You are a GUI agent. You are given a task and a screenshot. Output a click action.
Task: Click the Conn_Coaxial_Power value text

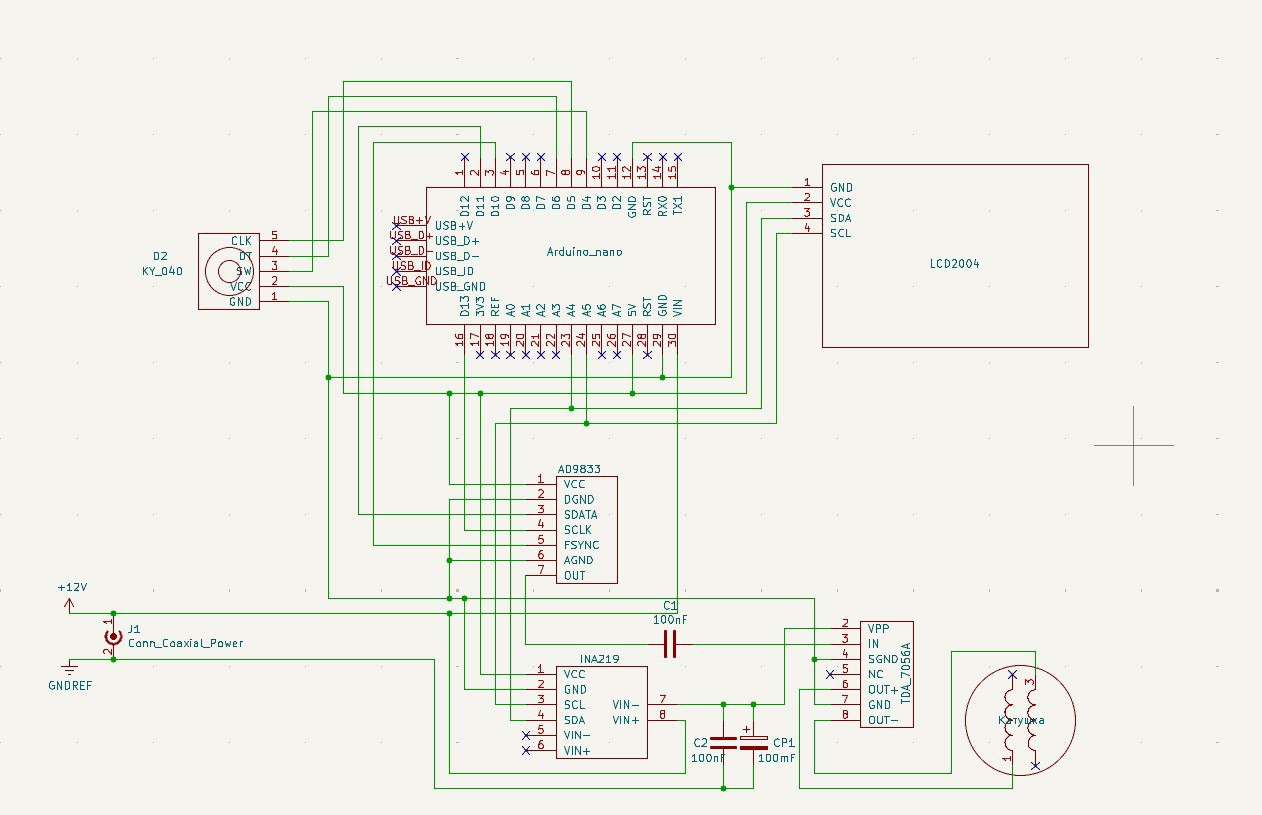pyautogui.click(x=185, y=643)
